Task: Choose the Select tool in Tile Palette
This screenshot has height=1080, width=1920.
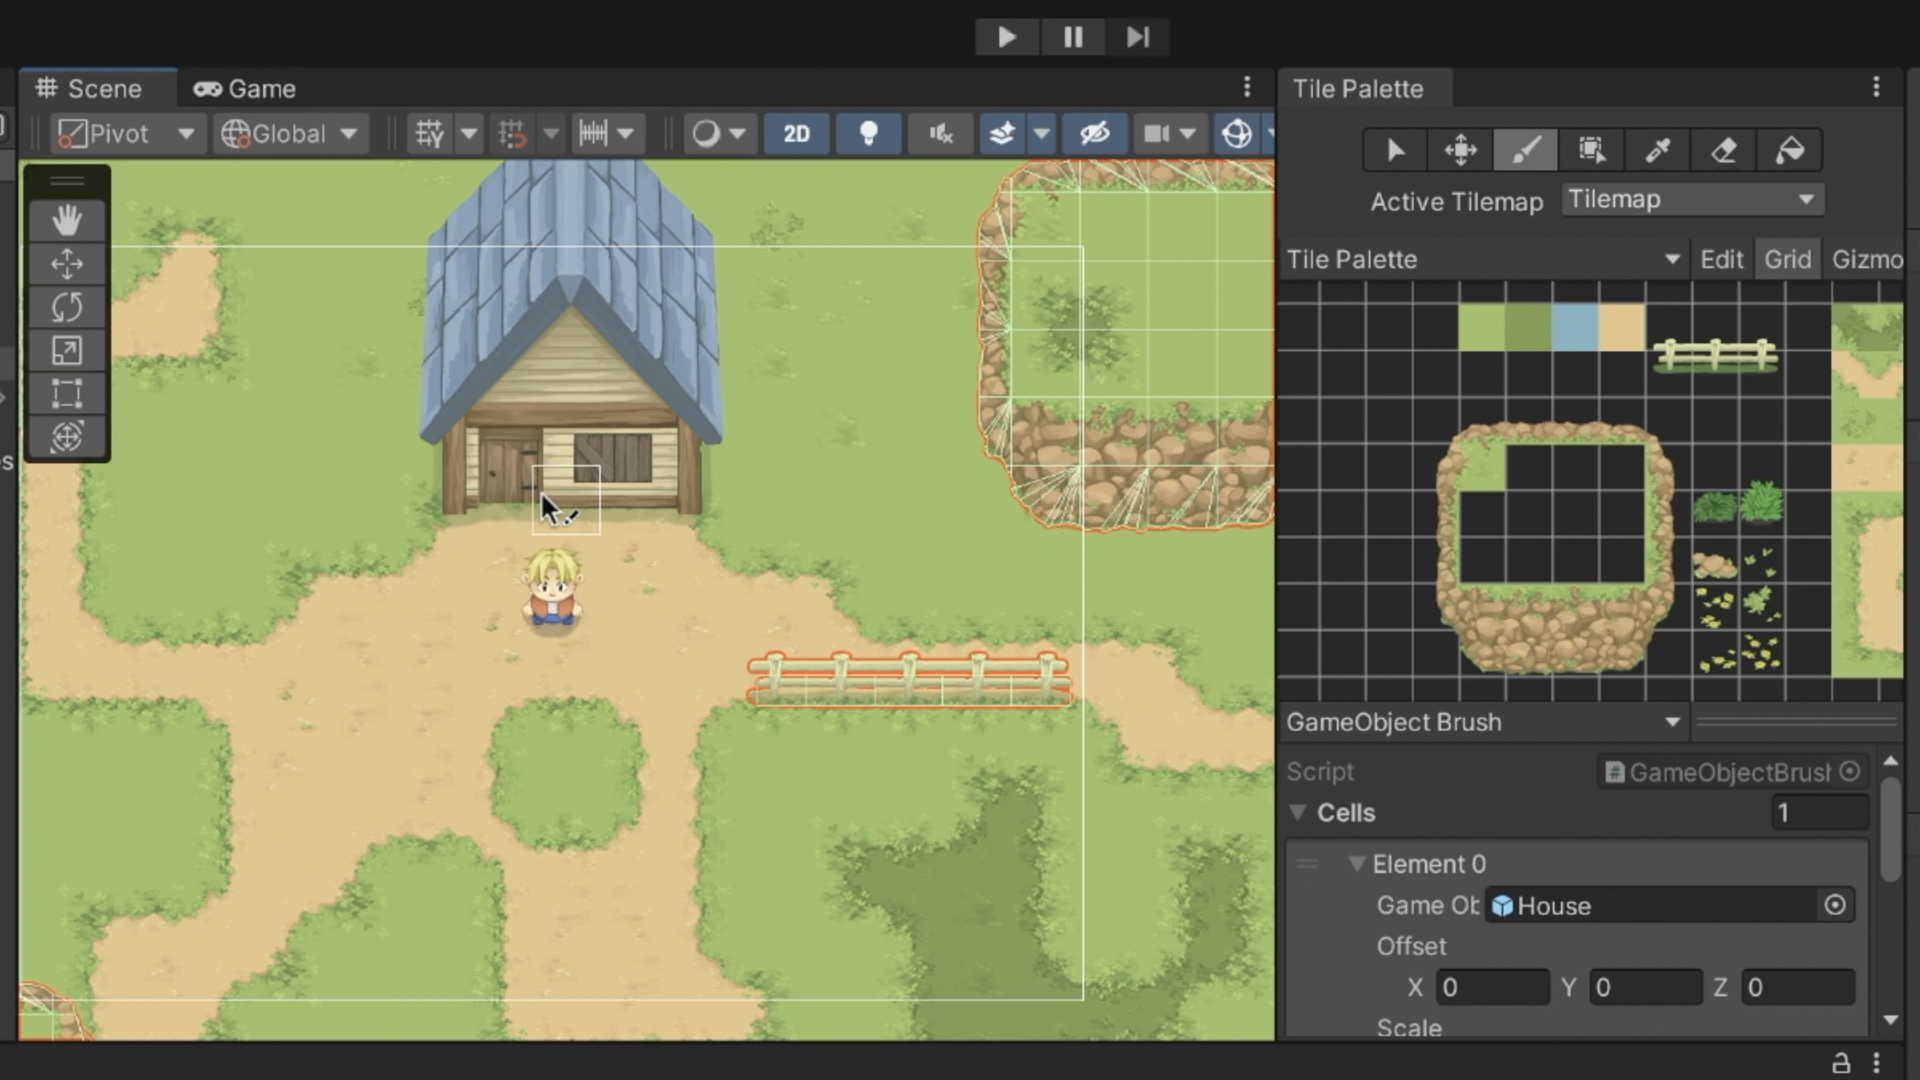Action: (1395, 150)
